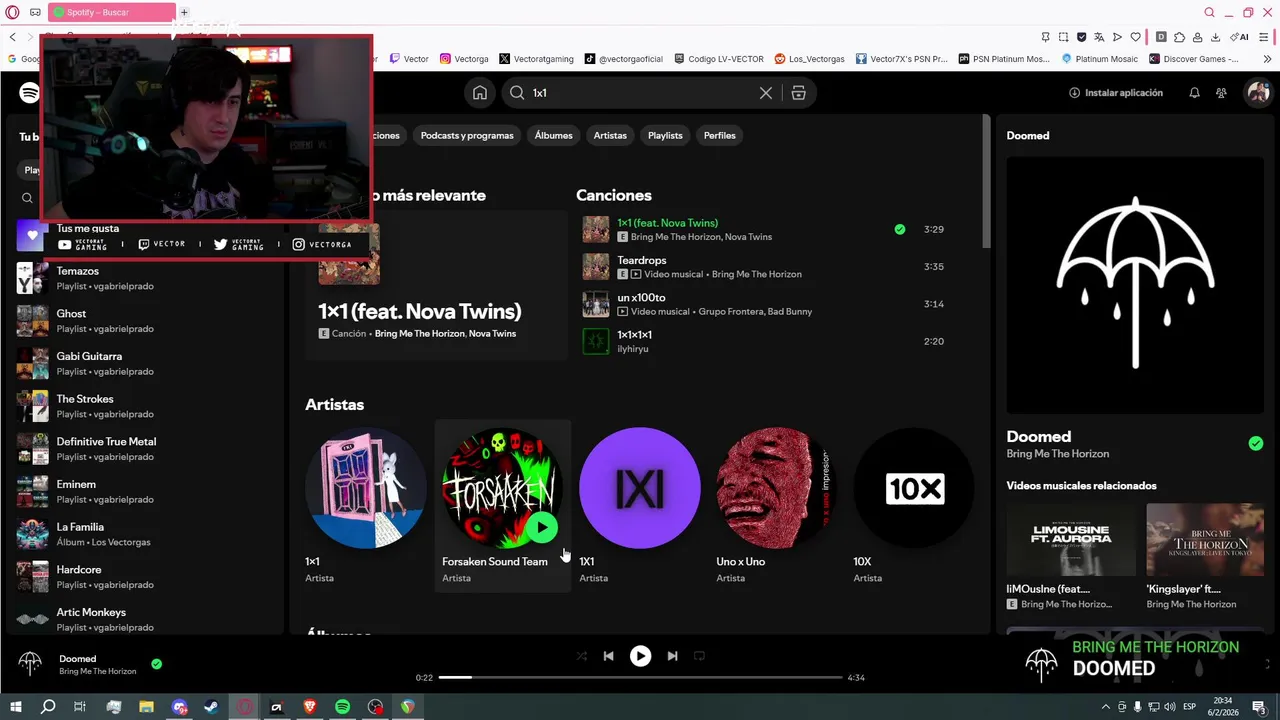Screen dimensions: 1280x720
Task: Skip to the previous track
Action: click(x=608, y=656)
